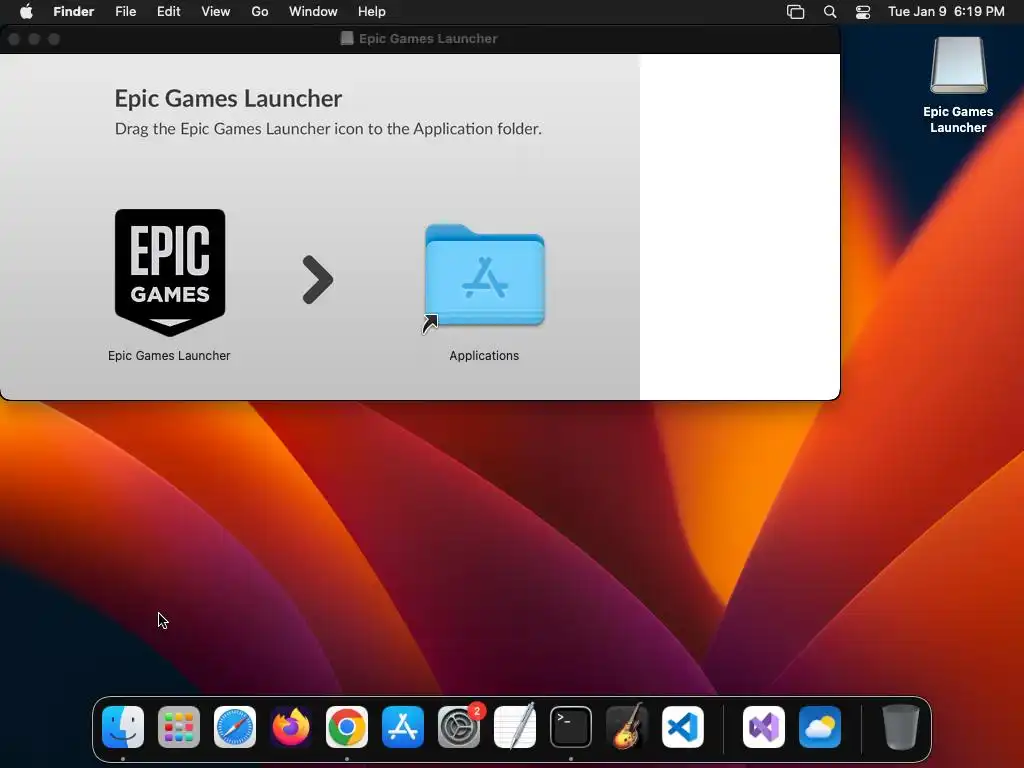Screen dimensions: 1024x768
Task: Open the Trash in the Dock
Action: click(901, 727)
